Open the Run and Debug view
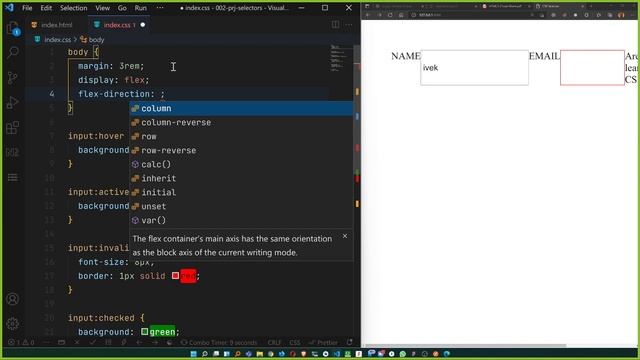The image size is (640, 360). (x=13, y=102)
